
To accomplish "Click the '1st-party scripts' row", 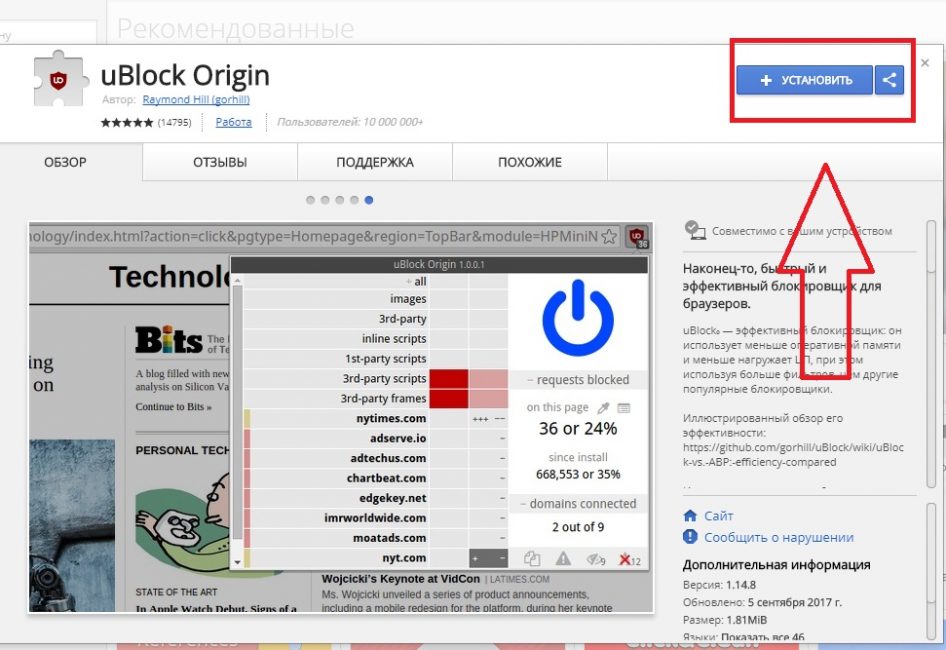I will (x=375, y=358).
